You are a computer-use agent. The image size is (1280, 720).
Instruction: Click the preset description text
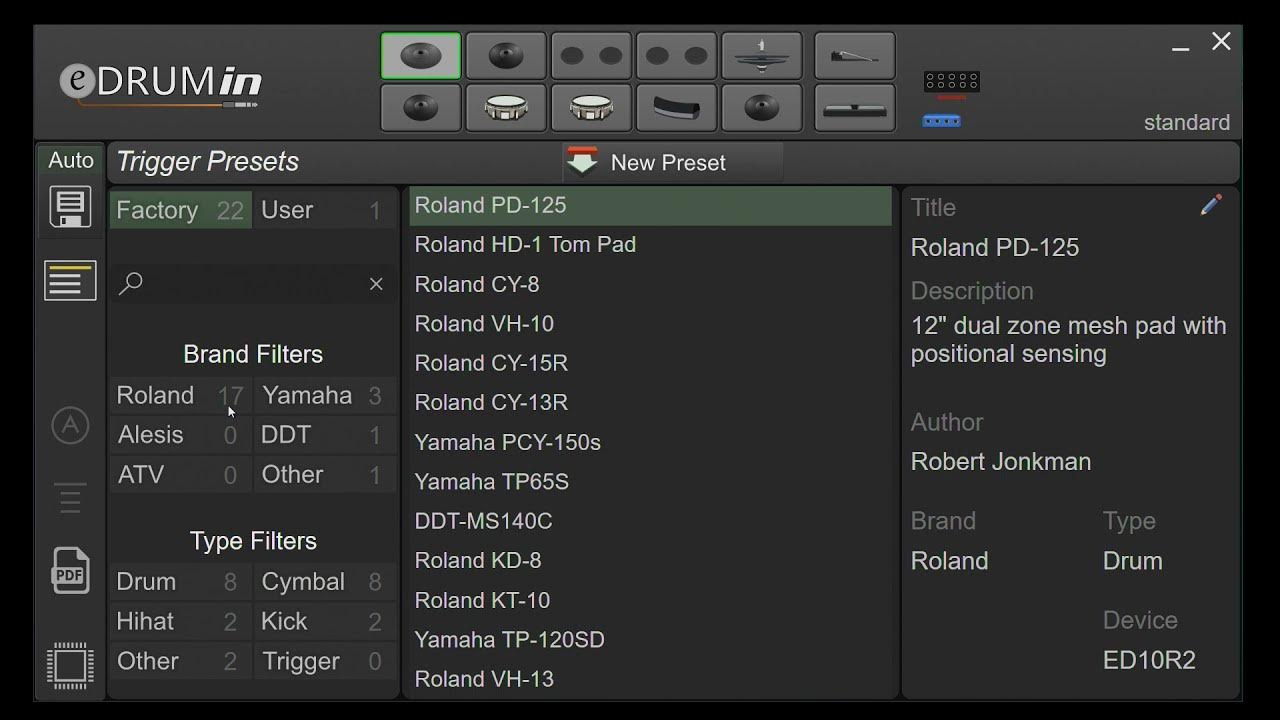[x=1068, y=340]
